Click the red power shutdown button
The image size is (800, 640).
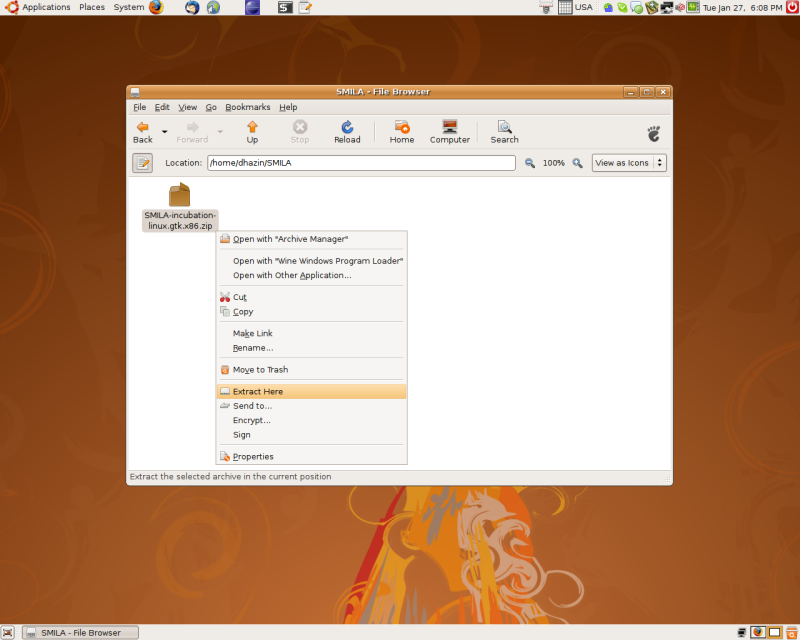792,7
